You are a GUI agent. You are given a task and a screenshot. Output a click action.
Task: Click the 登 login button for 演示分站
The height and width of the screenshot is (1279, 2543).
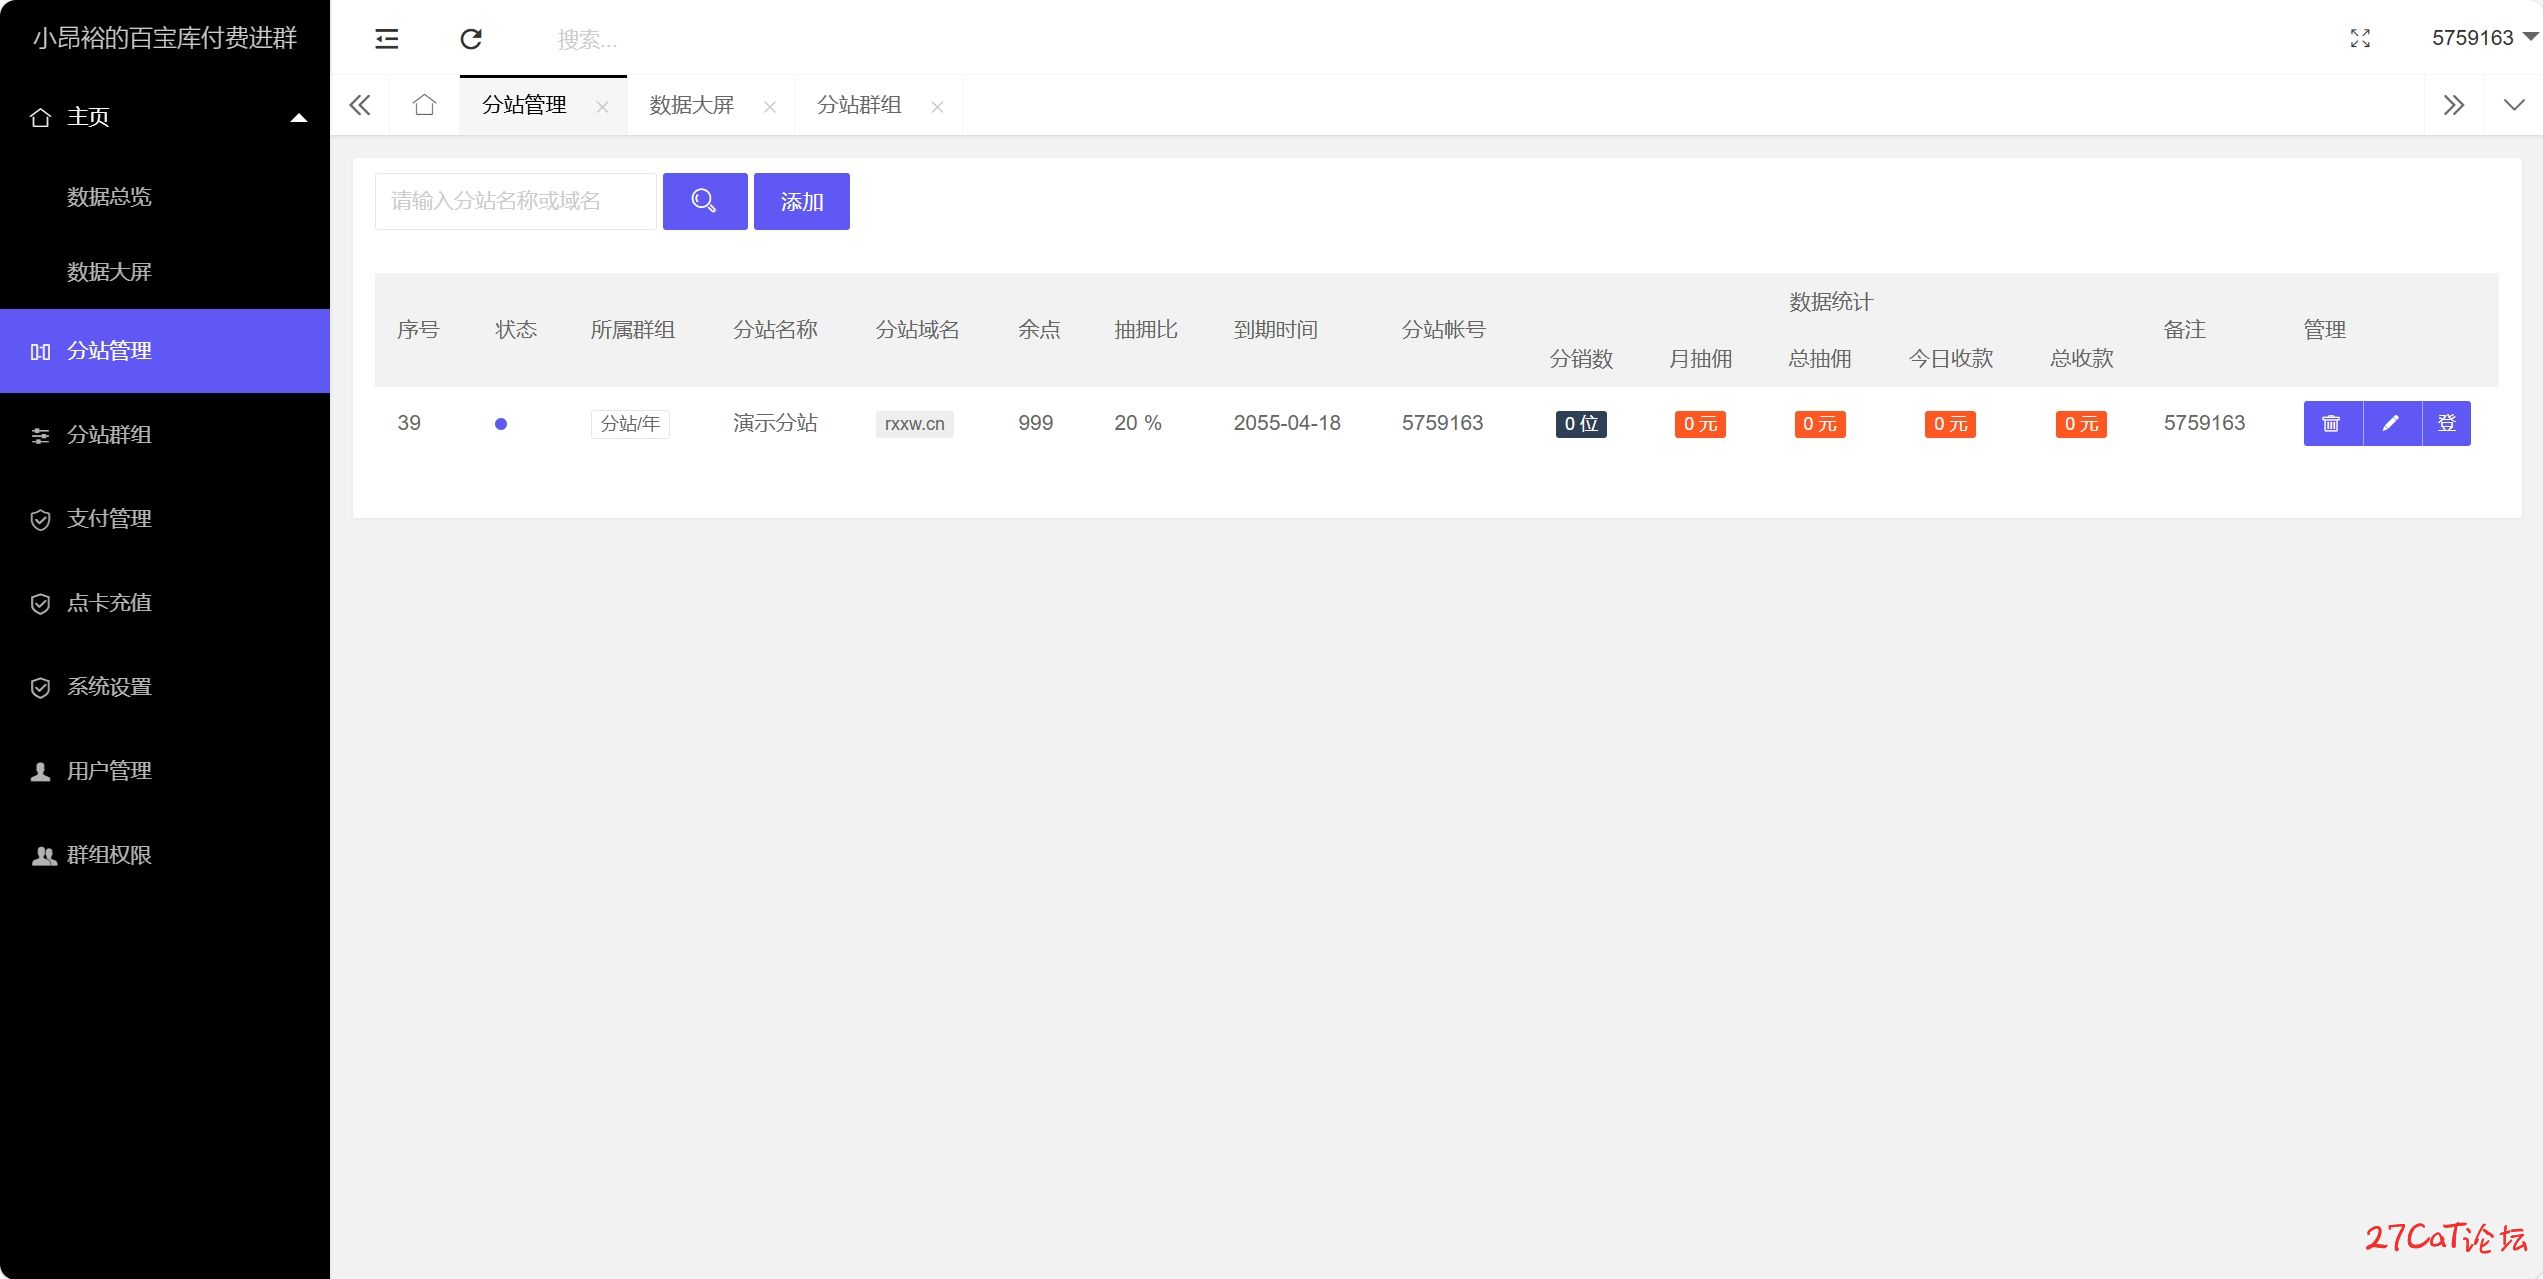pos(2446,423)
